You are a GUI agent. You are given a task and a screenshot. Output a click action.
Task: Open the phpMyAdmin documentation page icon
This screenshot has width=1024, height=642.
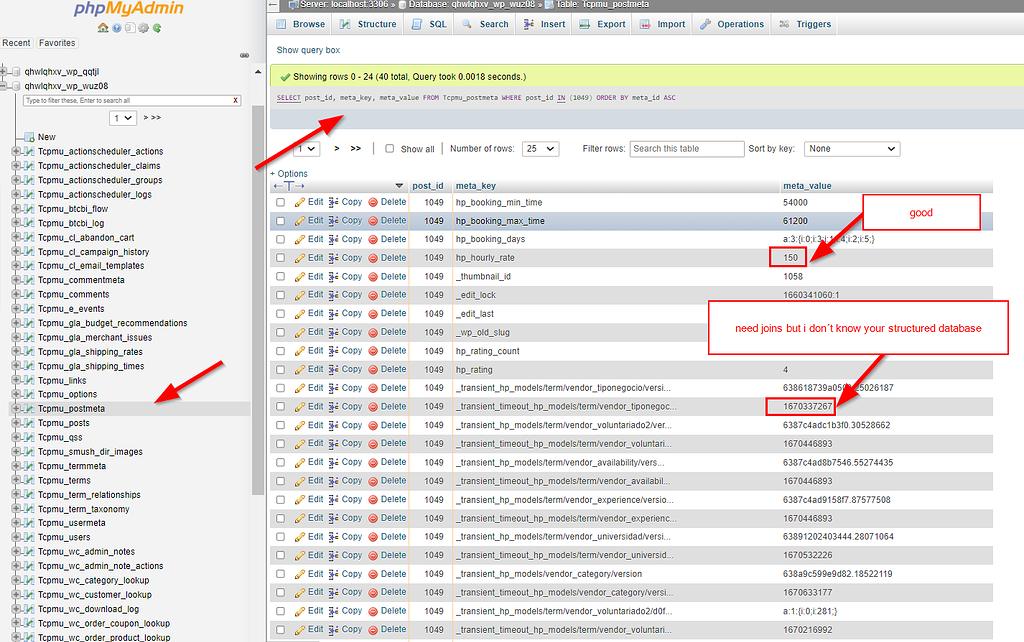(x=131, y=28)
